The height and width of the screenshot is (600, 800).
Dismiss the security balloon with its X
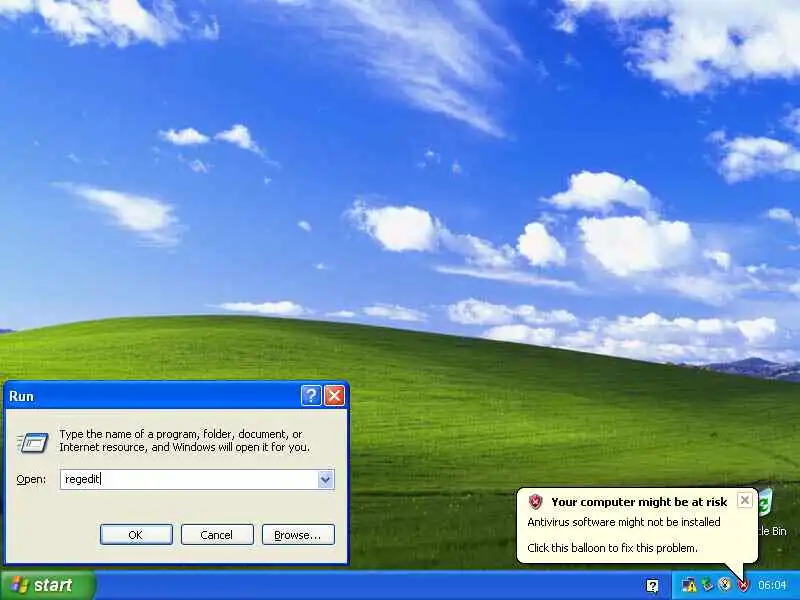coord(744,501)
